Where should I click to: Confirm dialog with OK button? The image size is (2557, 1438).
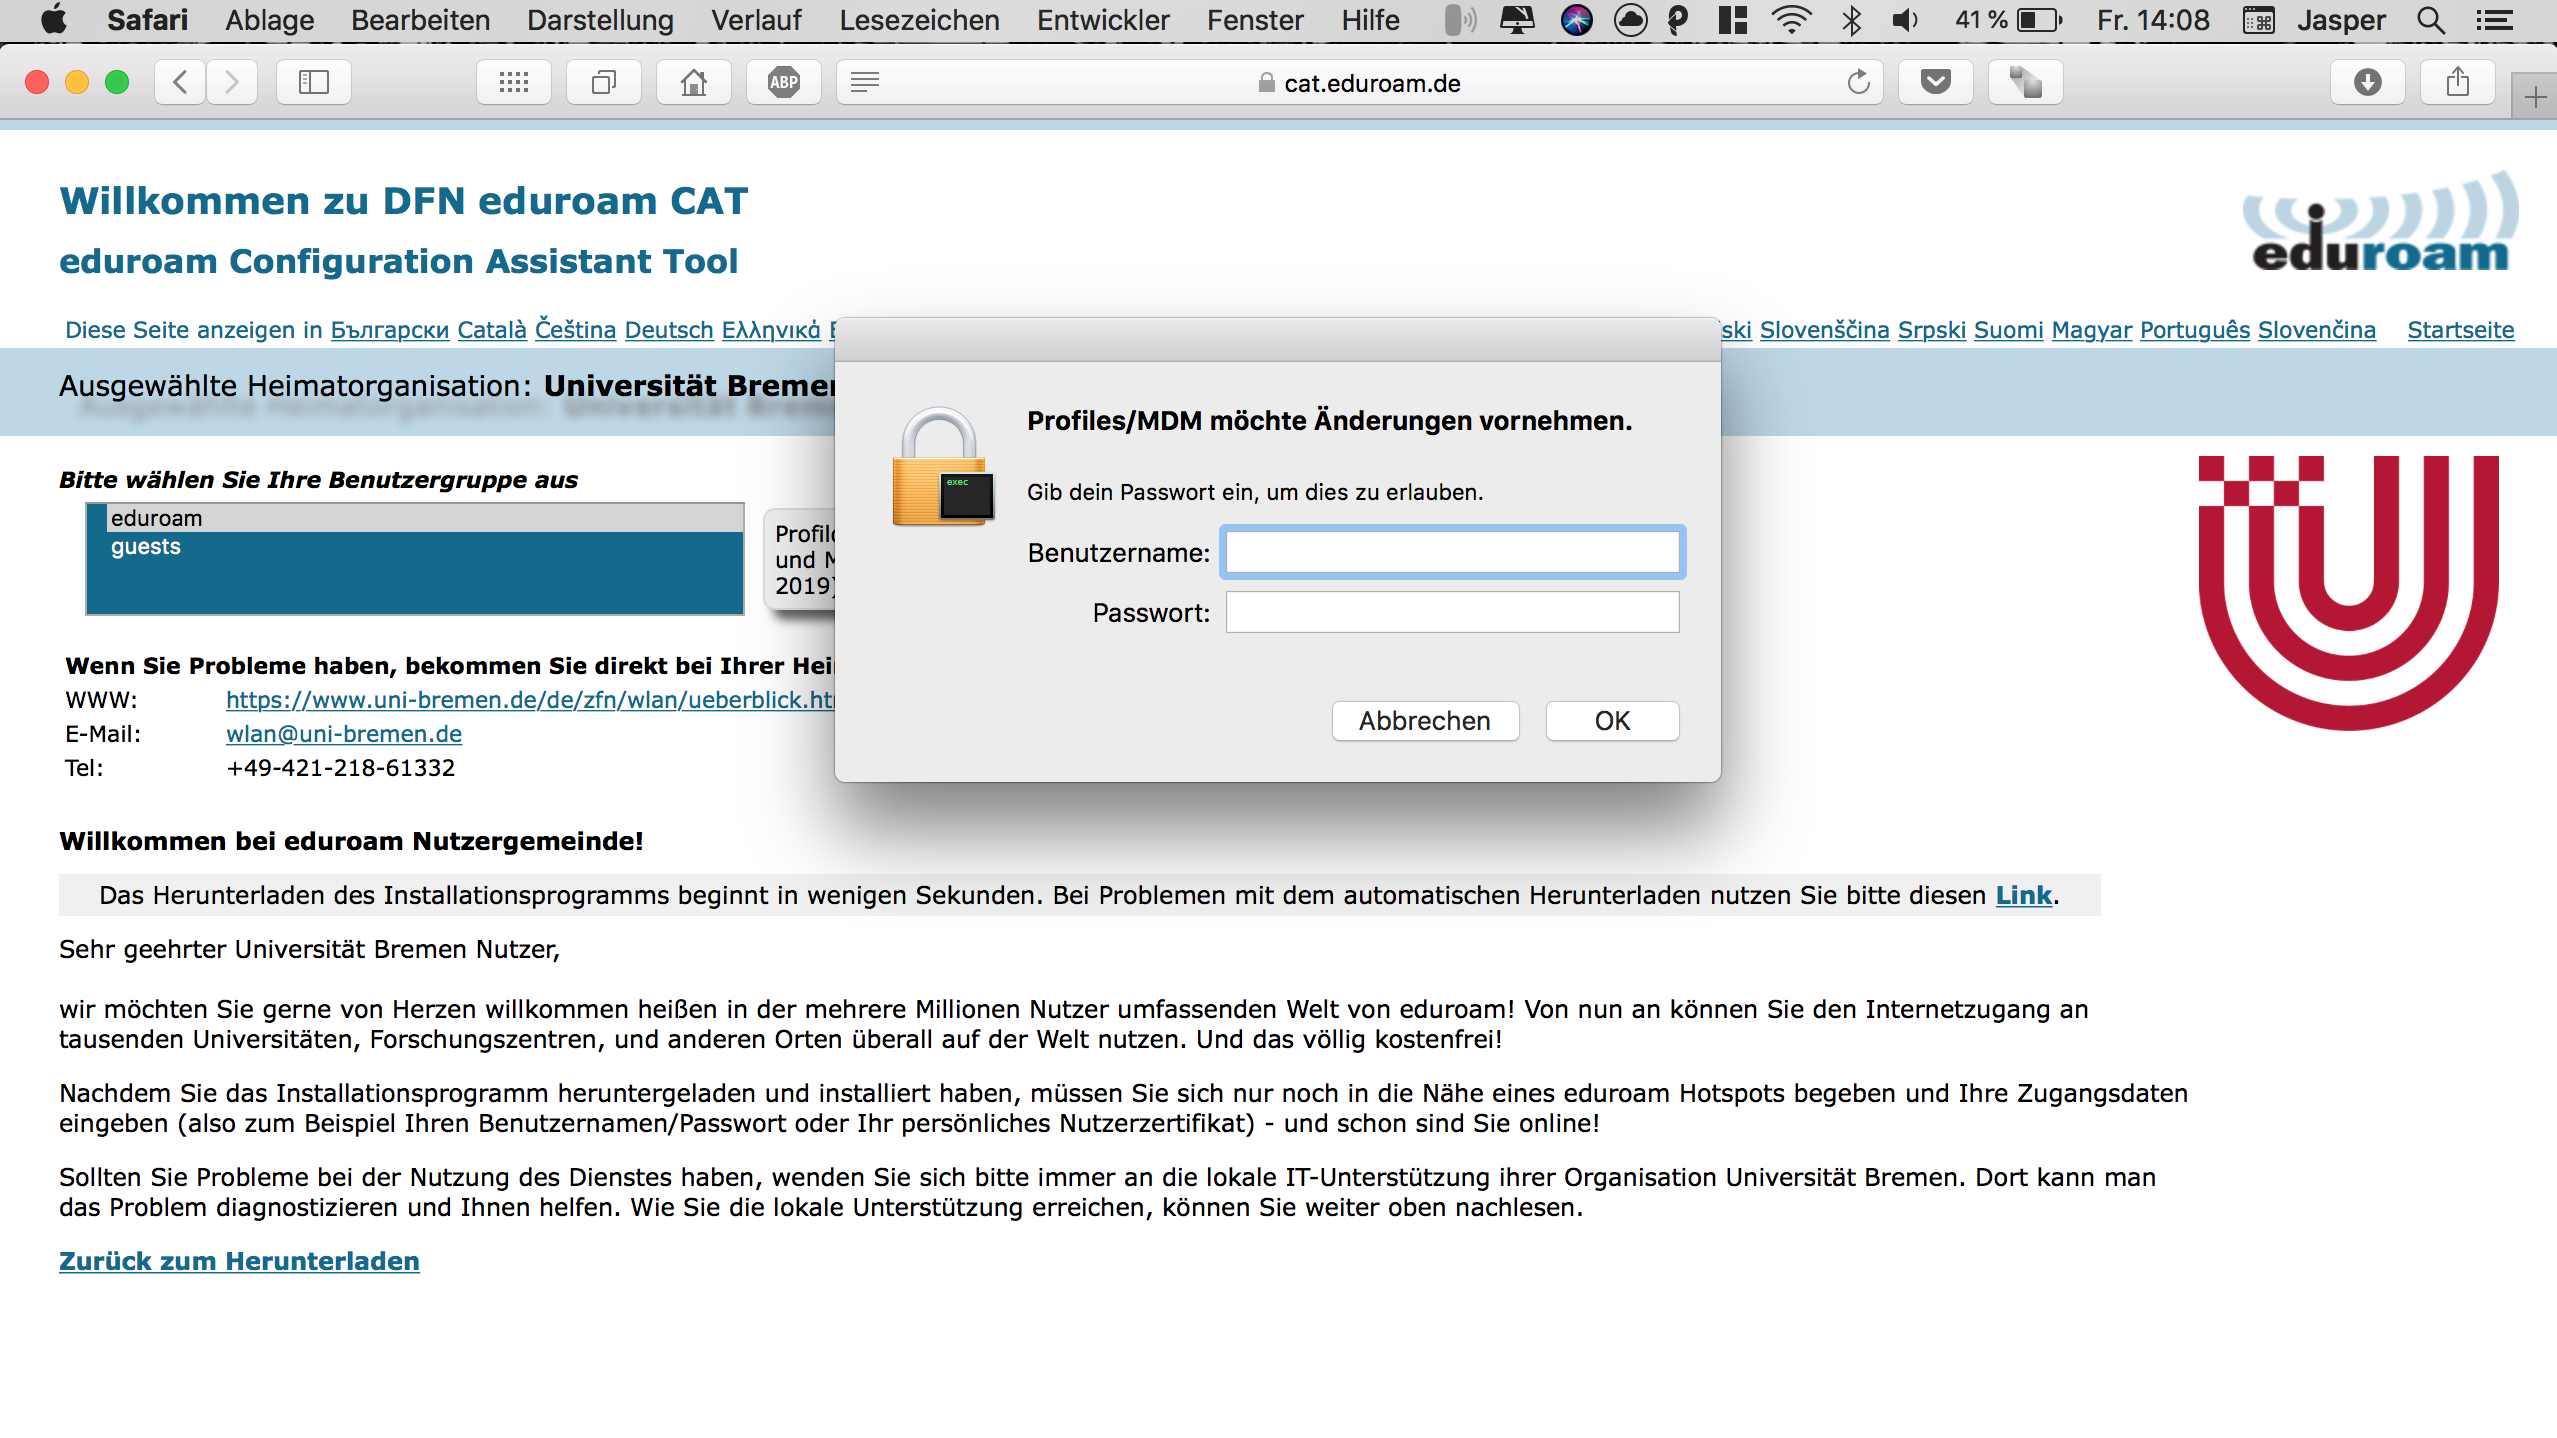(1611, 721)
